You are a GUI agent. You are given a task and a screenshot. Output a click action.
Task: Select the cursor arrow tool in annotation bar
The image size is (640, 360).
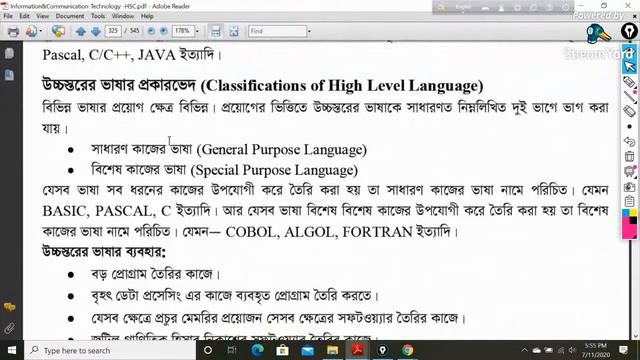(629, 66)
